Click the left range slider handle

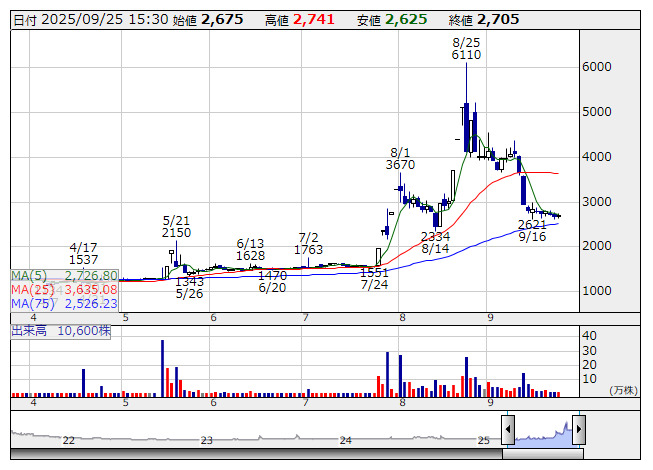(x=508, y=431)
